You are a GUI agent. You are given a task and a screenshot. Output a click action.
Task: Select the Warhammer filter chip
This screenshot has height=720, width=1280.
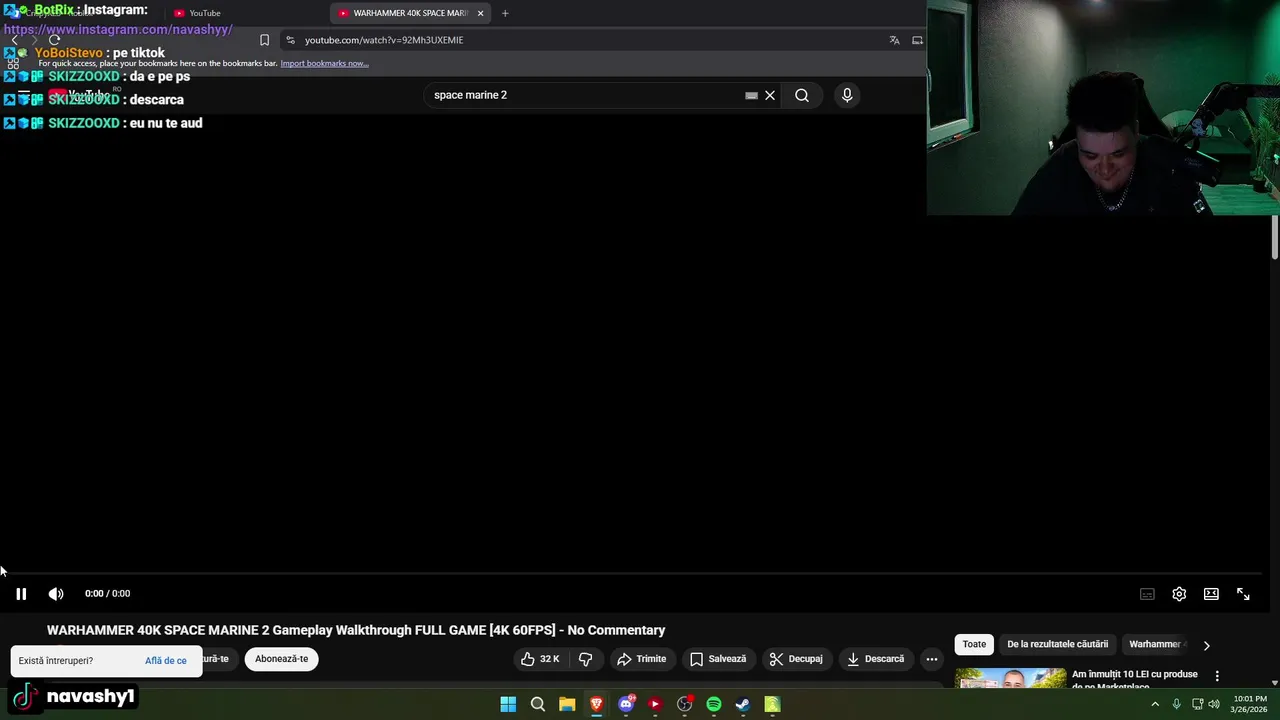coord(1157,644)
